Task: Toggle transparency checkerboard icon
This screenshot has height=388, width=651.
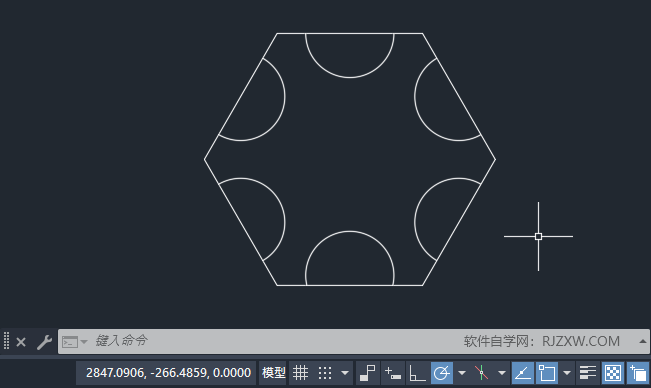Action: [613, 373]
